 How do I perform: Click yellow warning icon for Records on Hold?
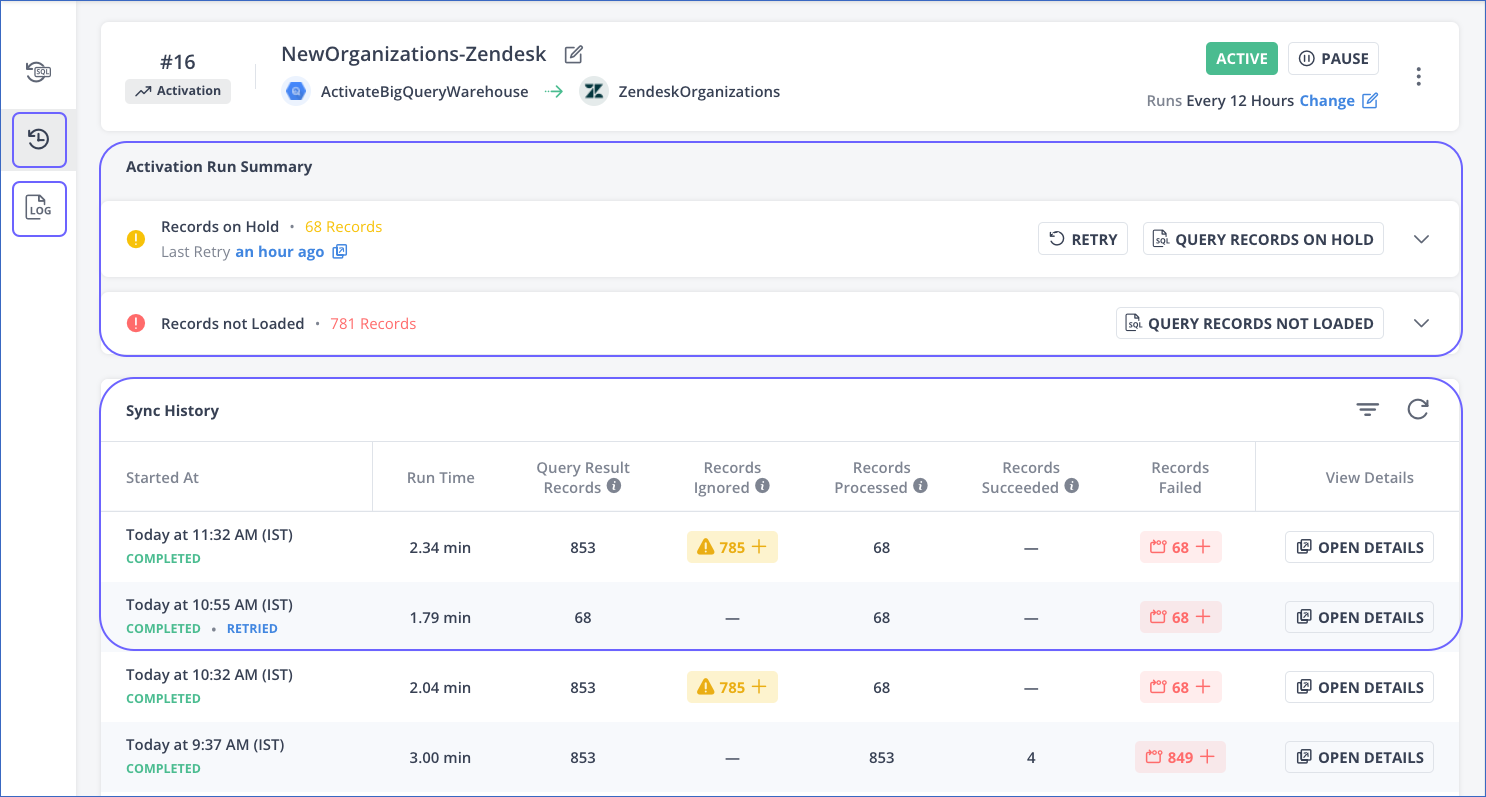136,239
